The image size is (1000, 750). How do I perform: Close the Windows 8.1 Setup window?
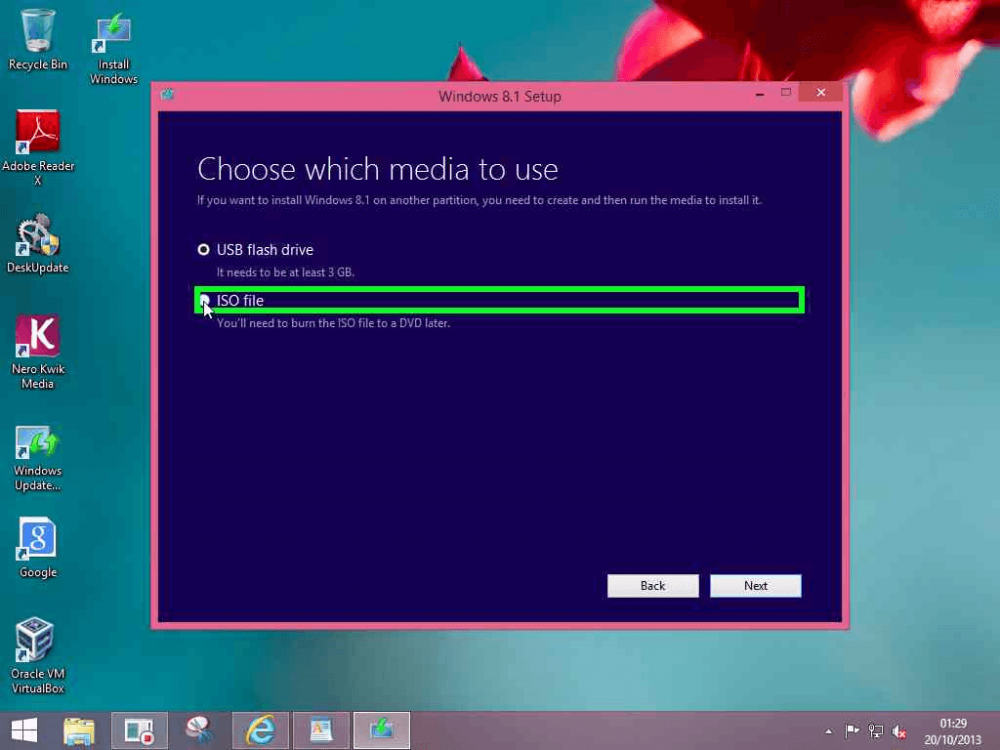(821, 92)
